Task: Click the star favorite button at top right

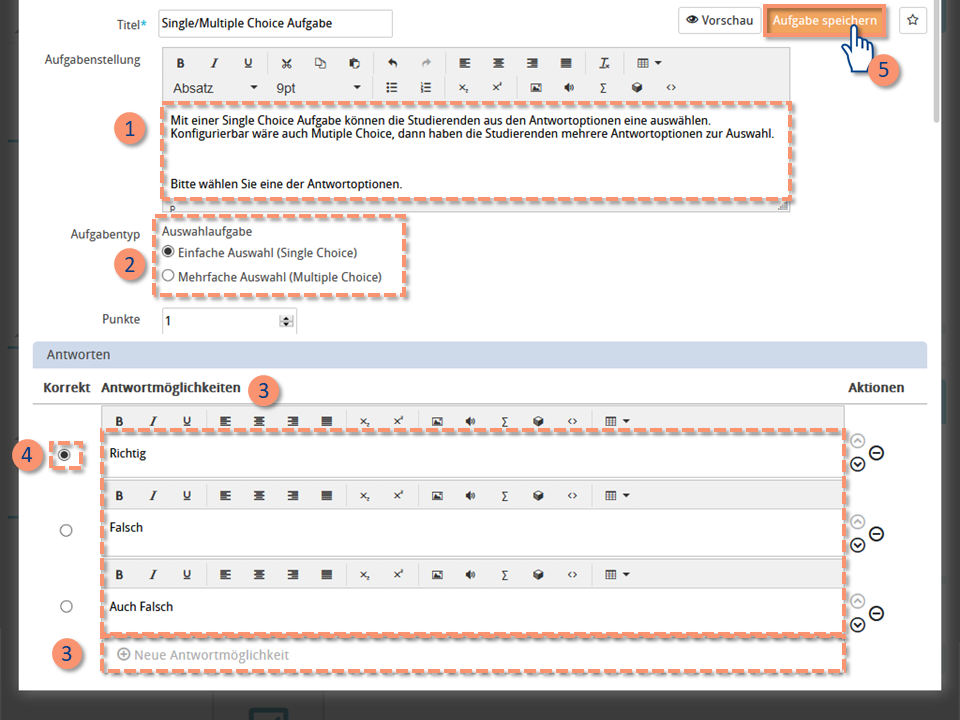Action: click(912, 20)
